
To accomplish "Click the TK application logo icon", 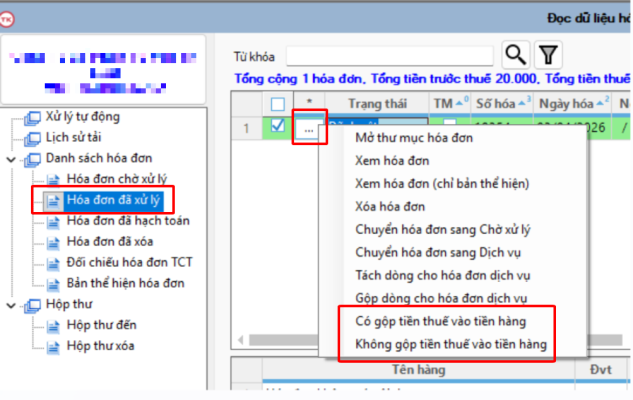I will pos(6,19).
